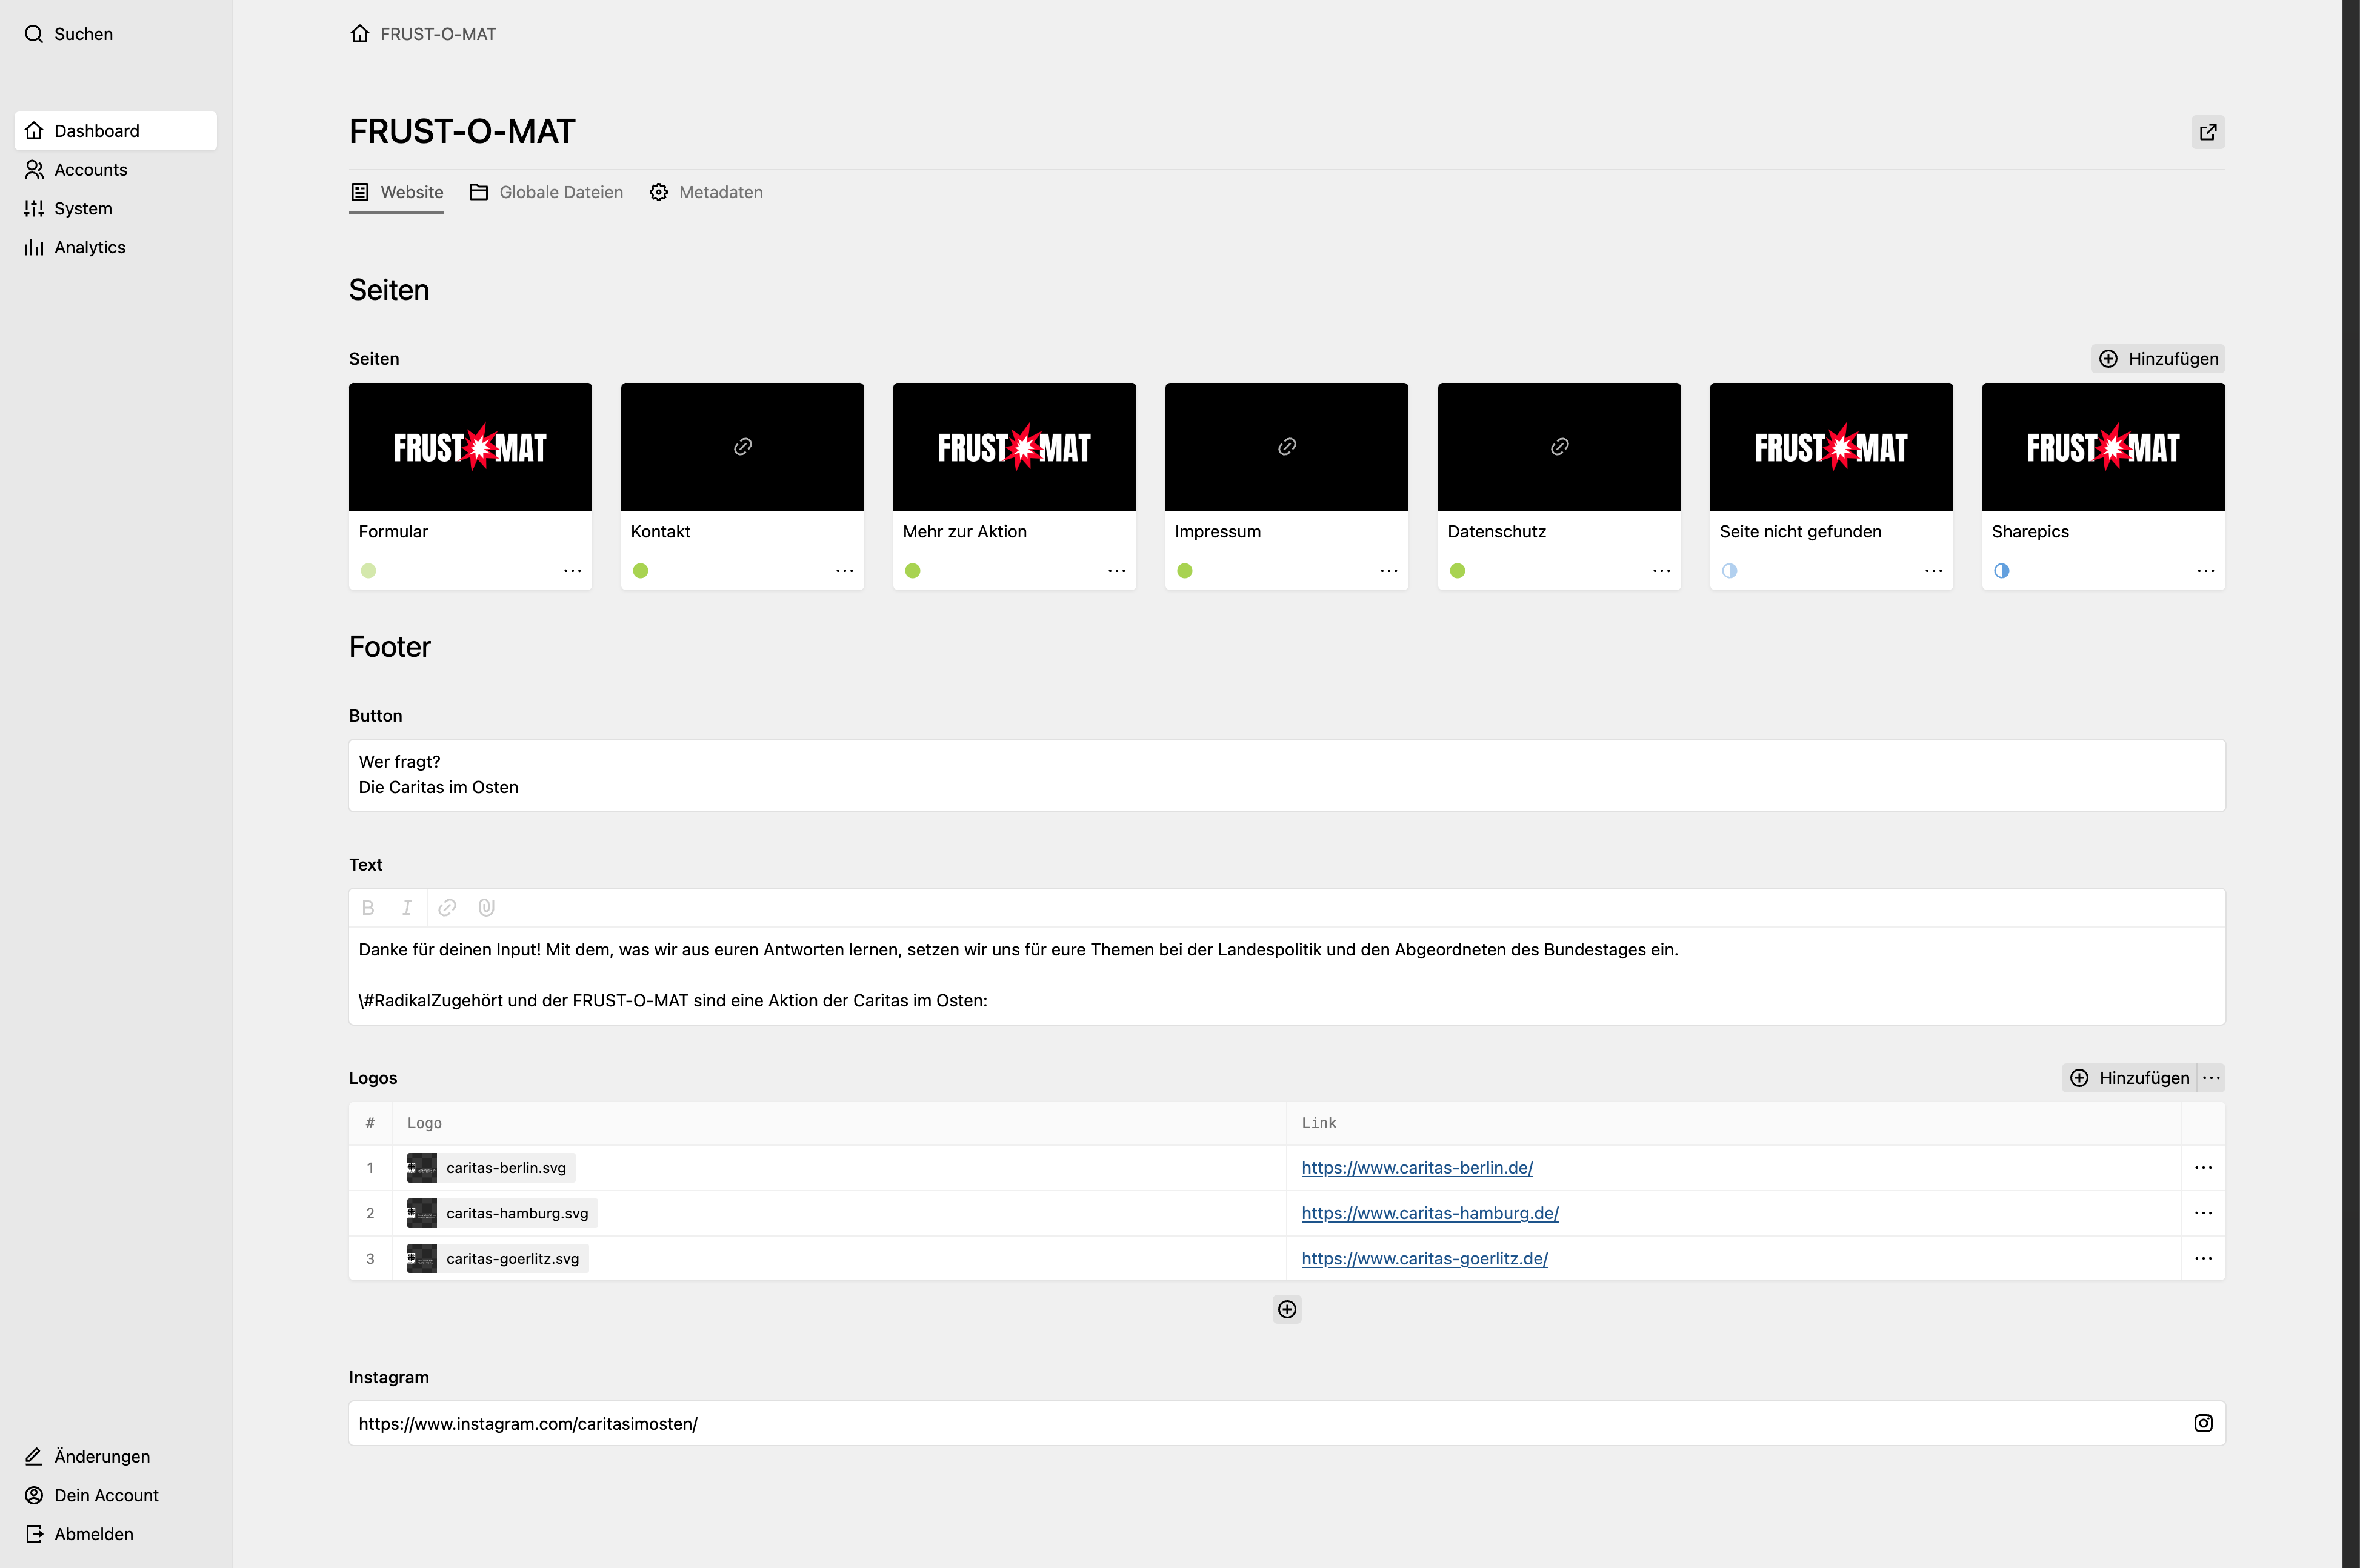Select the Website tab

tap(396, 192)
